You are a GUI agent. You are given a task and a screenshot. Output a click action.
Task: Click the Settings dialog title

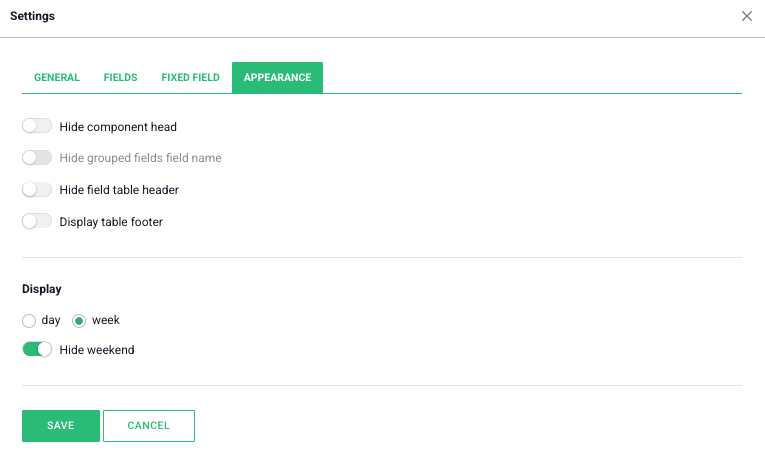pyautogui.click(x=33, y=16)
